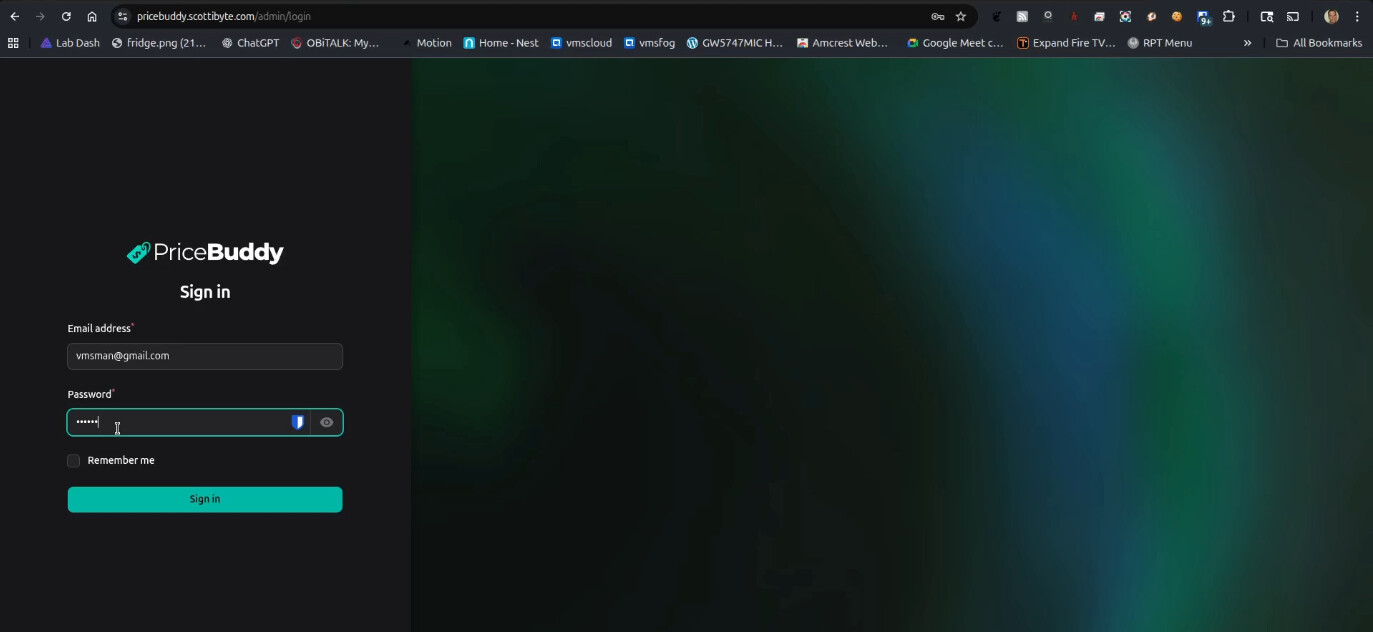The width and height of the screenshot is (1373, 632).
Task: Click the cookie extension icon
Action: click(1177, 16)
